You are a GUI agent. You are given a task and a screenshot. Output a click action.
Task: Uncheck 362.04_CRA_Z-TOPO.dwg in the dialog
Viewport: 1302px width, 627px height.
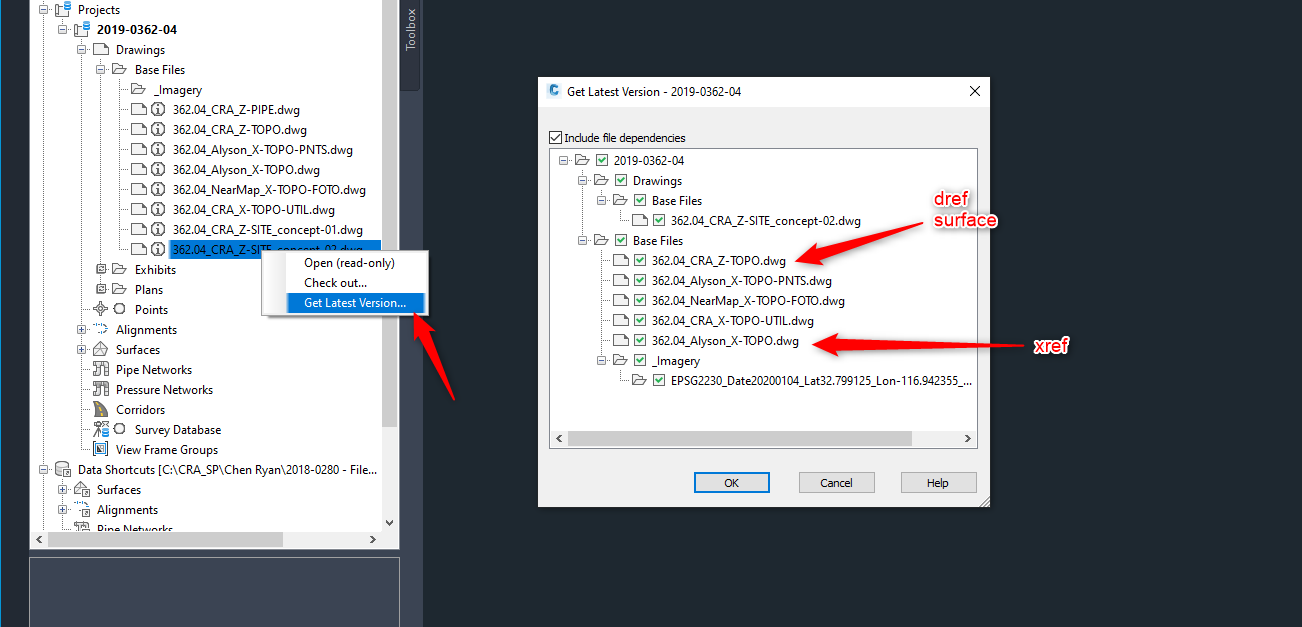(642, 261)
